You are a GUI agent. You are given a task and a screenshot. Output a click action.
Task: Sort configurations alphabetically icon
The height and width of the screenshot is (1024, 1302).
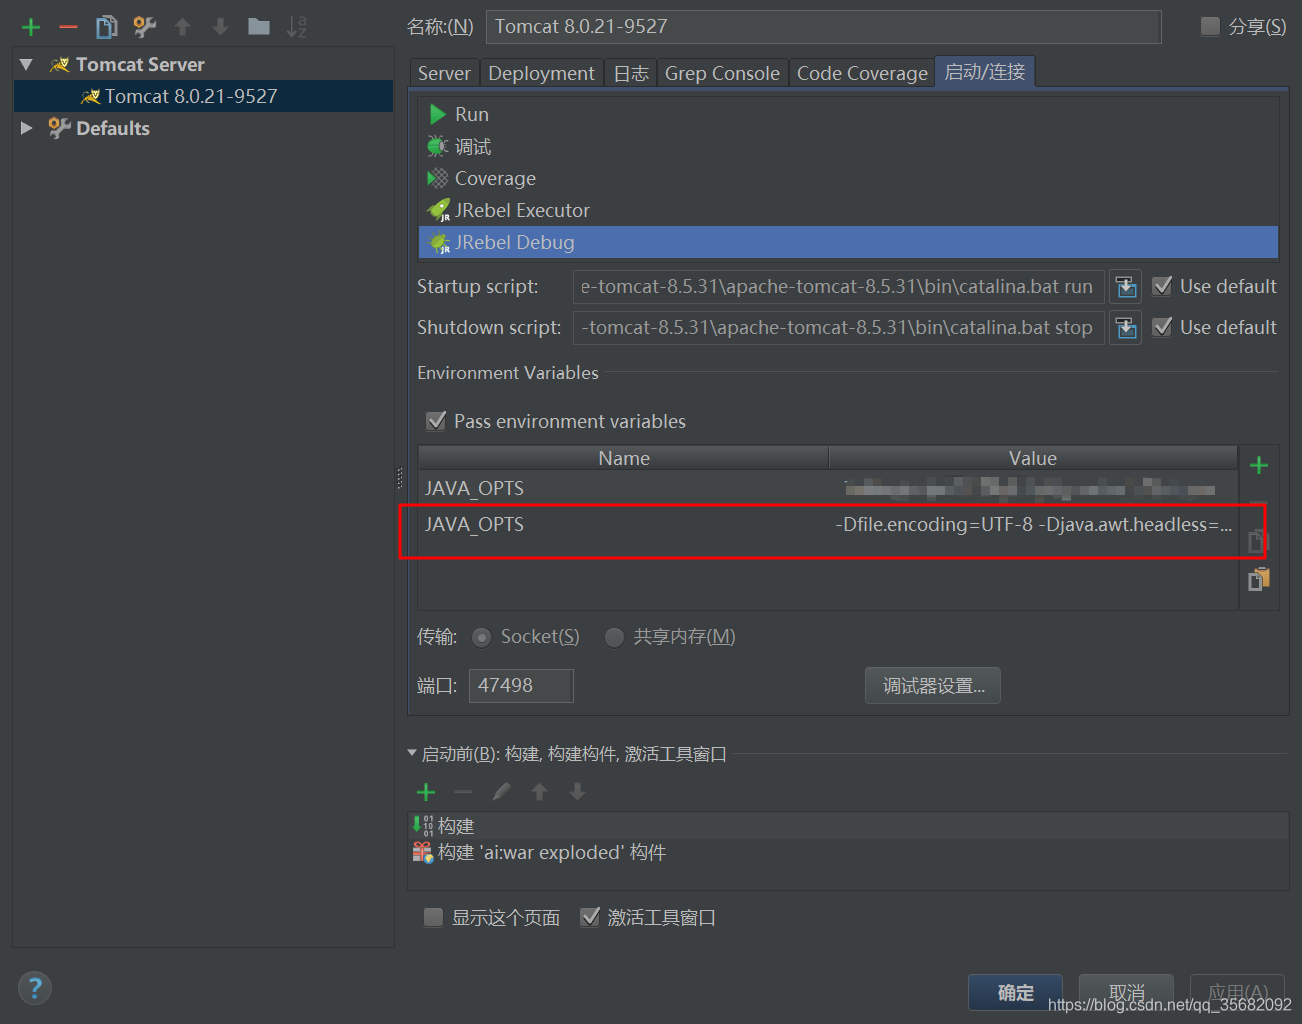pyautogui.click(x=297, y=27)
